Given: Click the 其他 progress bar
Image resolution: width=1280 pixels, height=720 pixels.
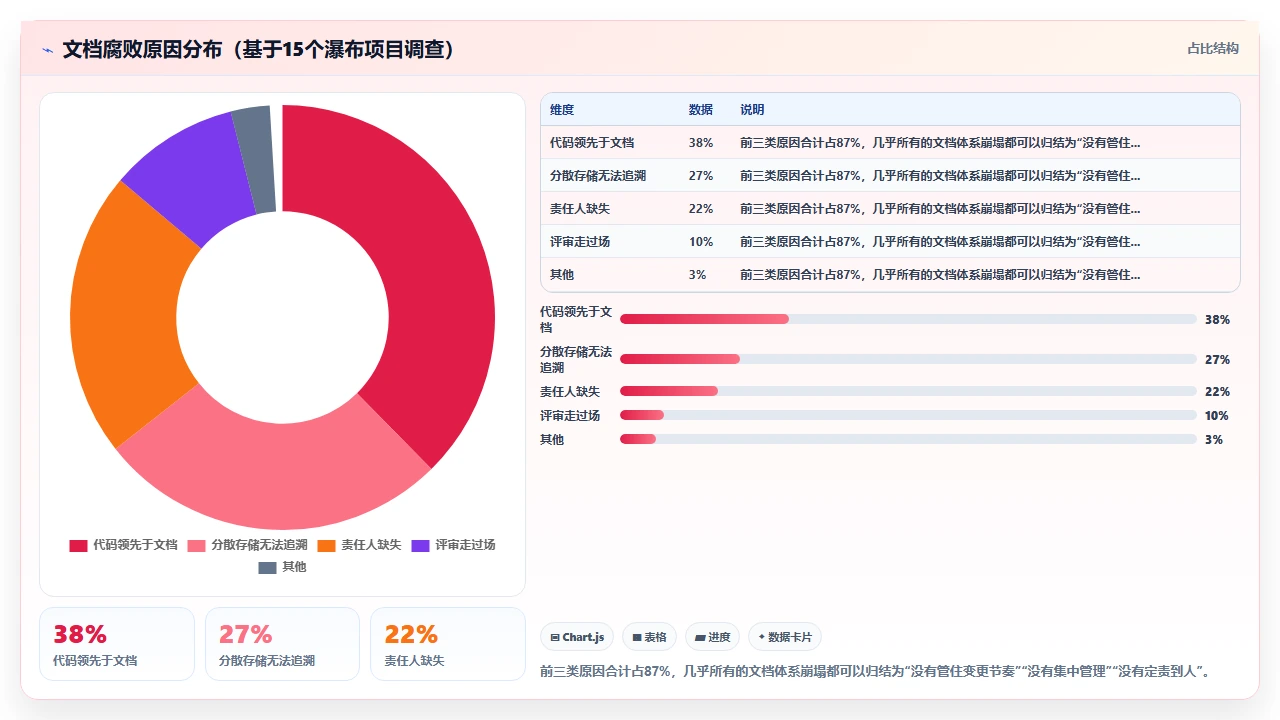Looking at the screenshot, I should tap(908, 439).
